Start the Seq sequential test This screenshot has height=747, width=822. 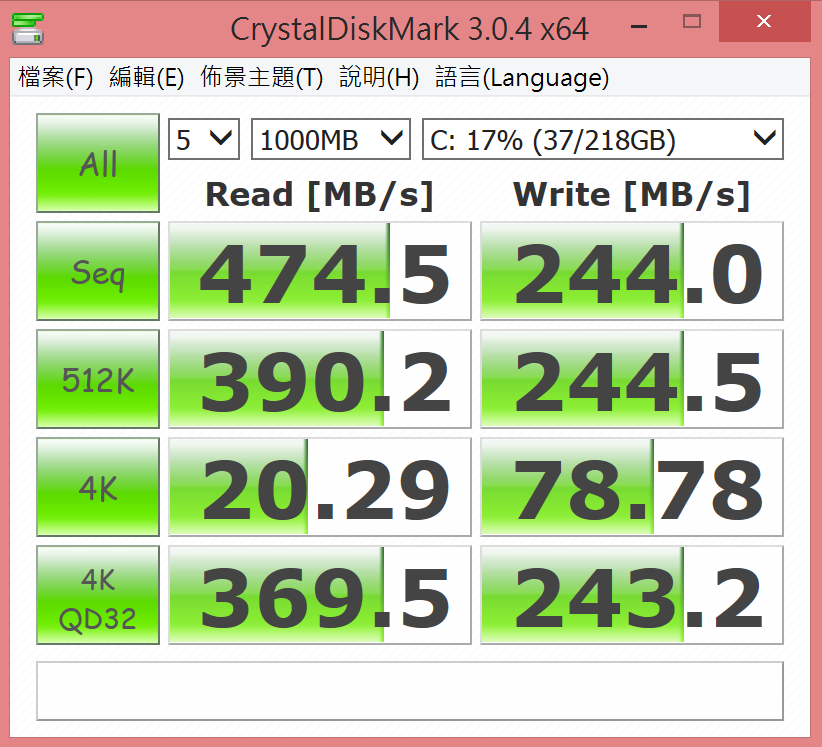pyautogui.click(x=98, y=271)
